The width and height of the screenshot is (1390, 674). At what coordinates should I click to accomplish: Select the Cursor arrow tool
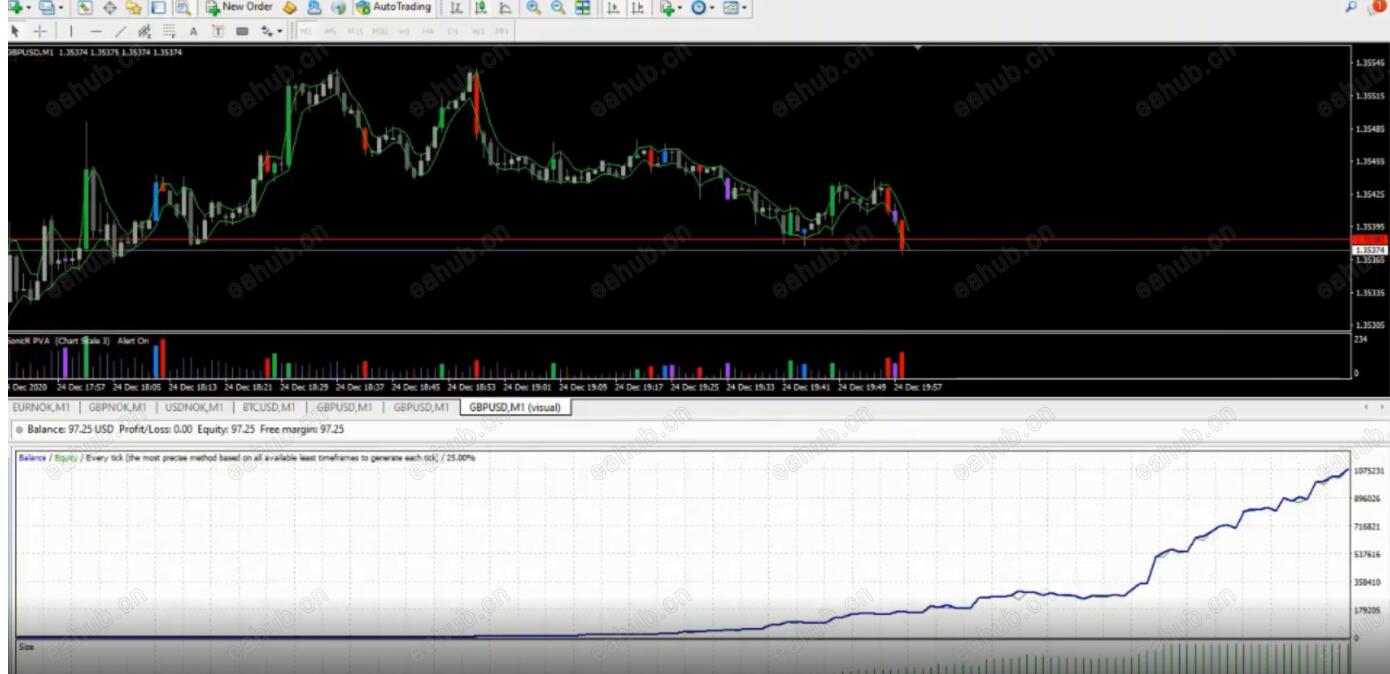15,31
